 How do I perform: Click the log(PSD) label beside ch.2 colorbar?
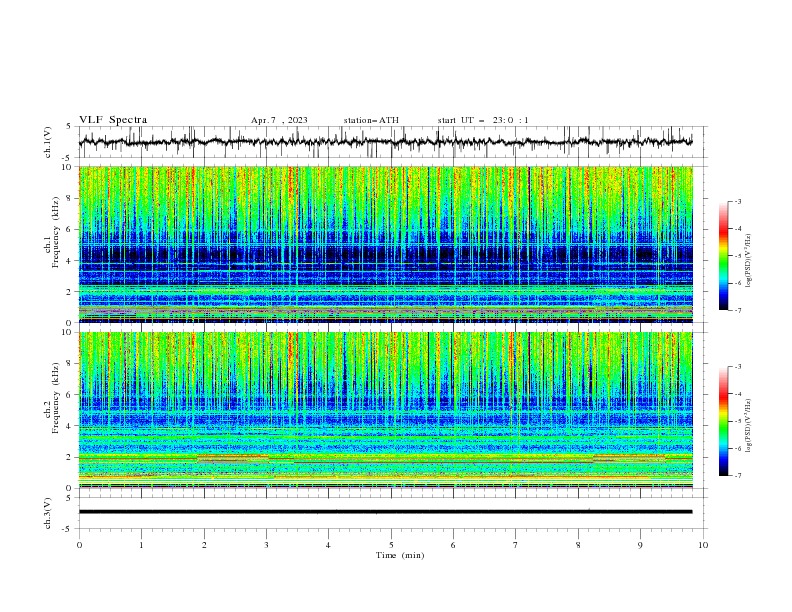click(x=749, y=425)
